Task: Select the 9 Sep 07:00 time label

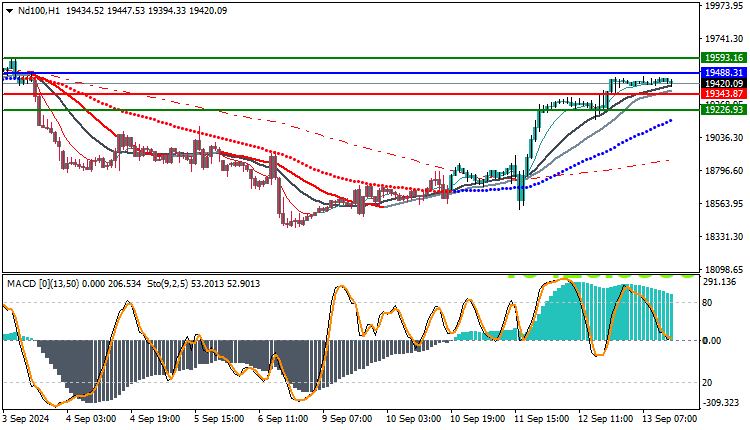Action: tap(347, 419)
